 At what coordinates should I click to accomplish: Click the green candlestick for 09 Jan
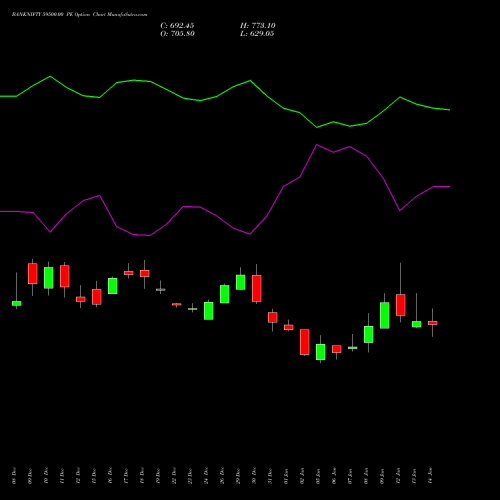385,315
